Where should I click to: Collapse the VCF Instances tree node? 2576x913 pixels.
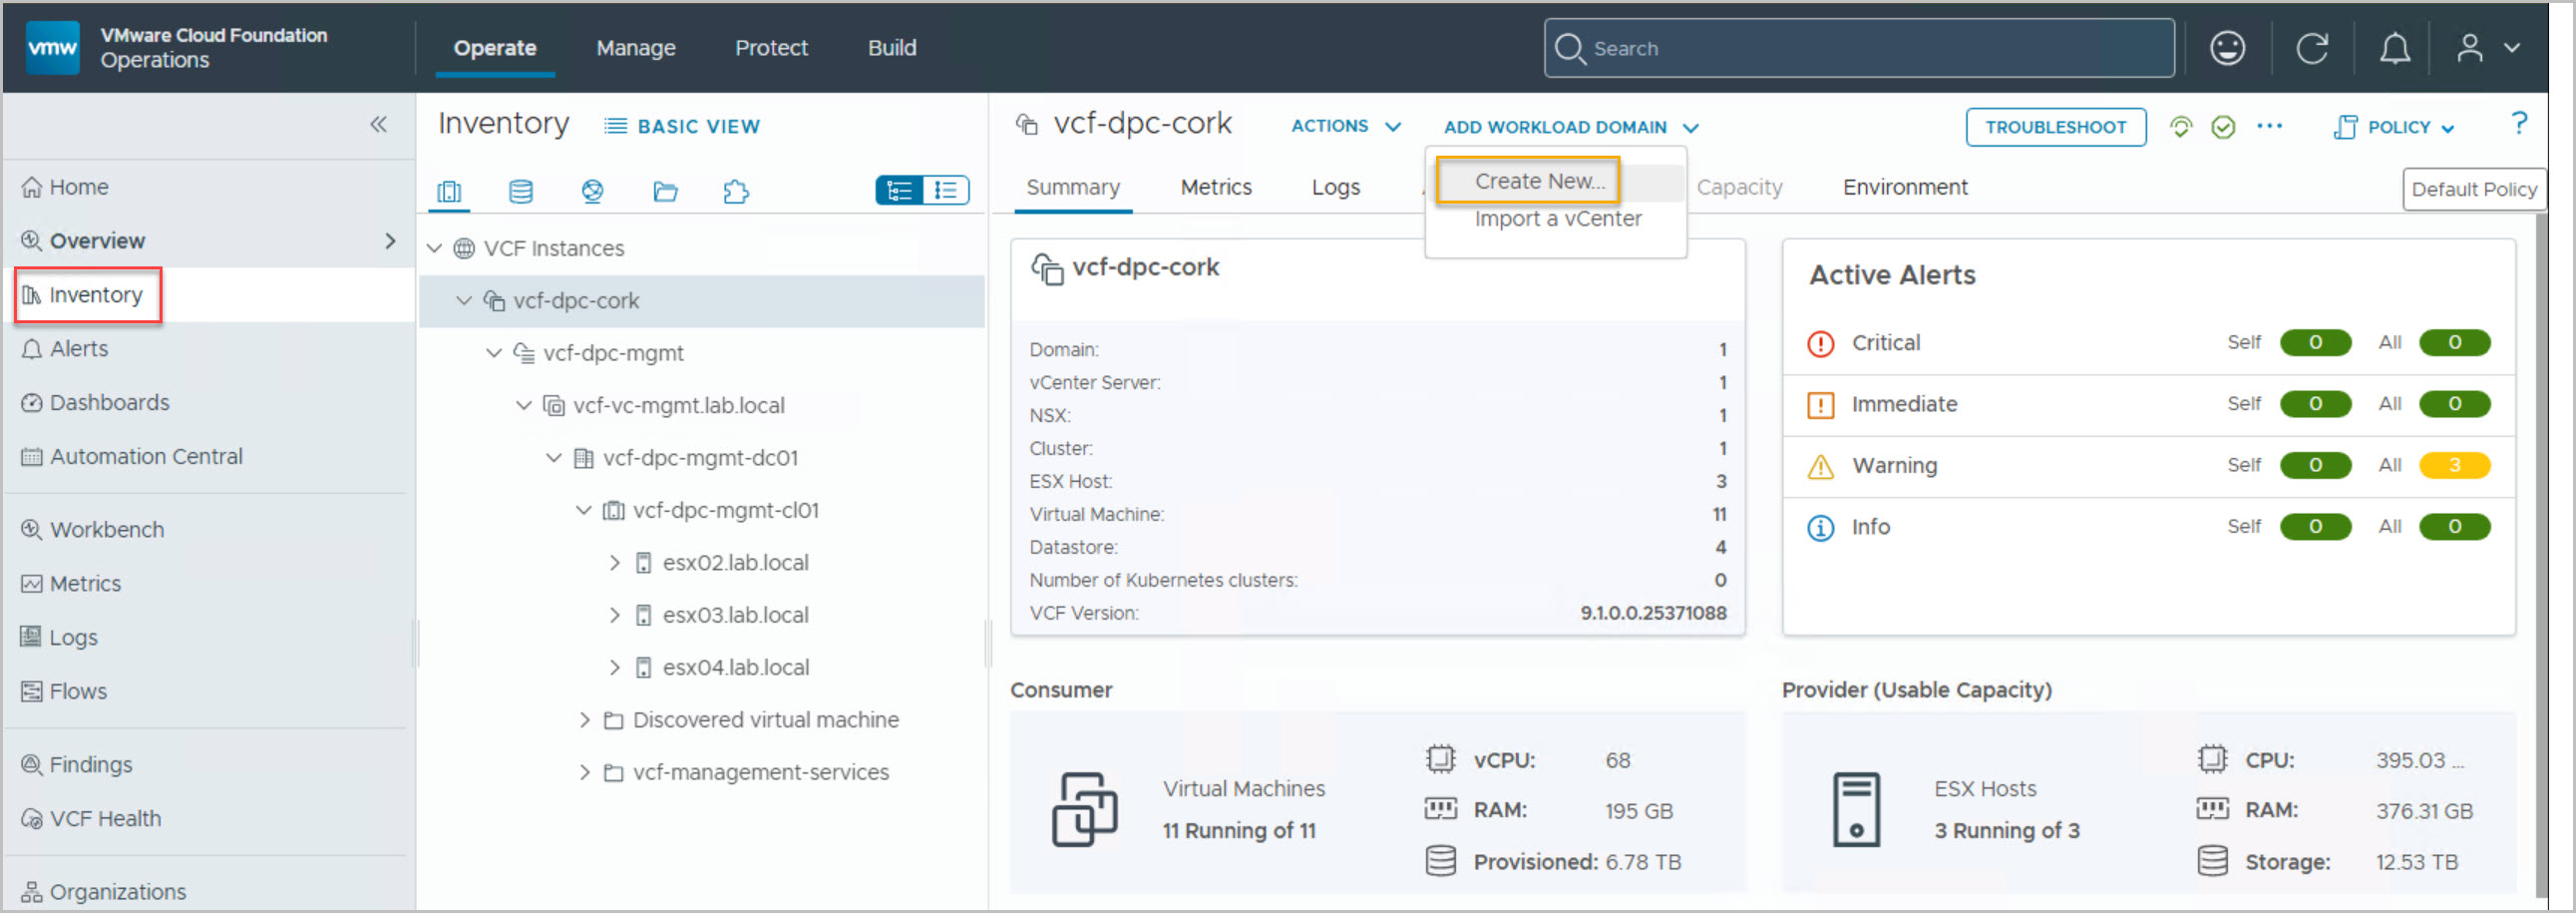point(434,248)
